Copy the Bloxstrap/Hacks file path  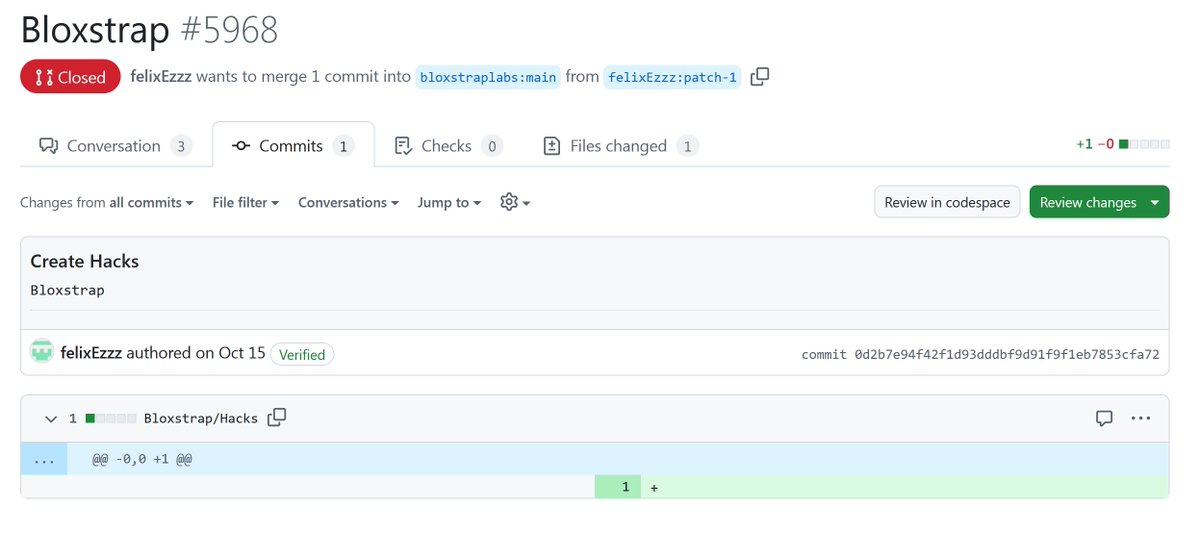tap(277, 417)
